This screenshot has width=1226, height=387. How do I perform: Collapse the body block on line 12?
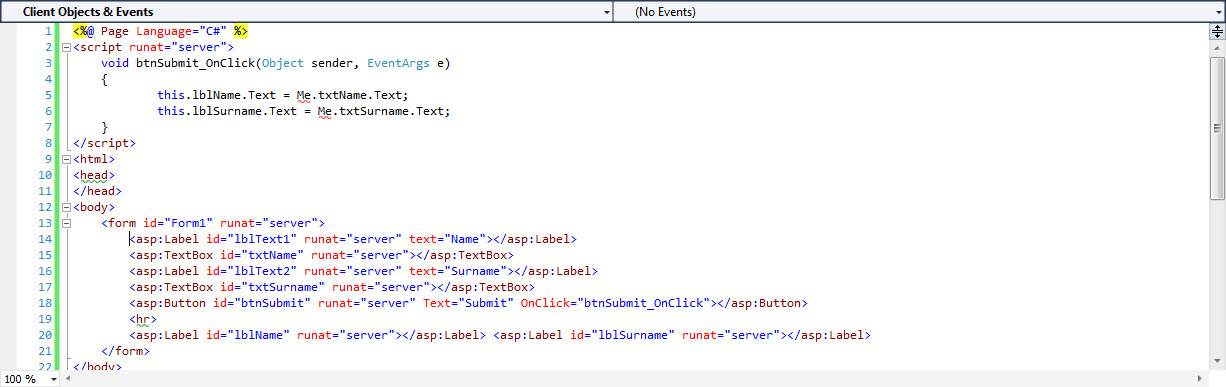pyautogui.click(x=66, y=207)
